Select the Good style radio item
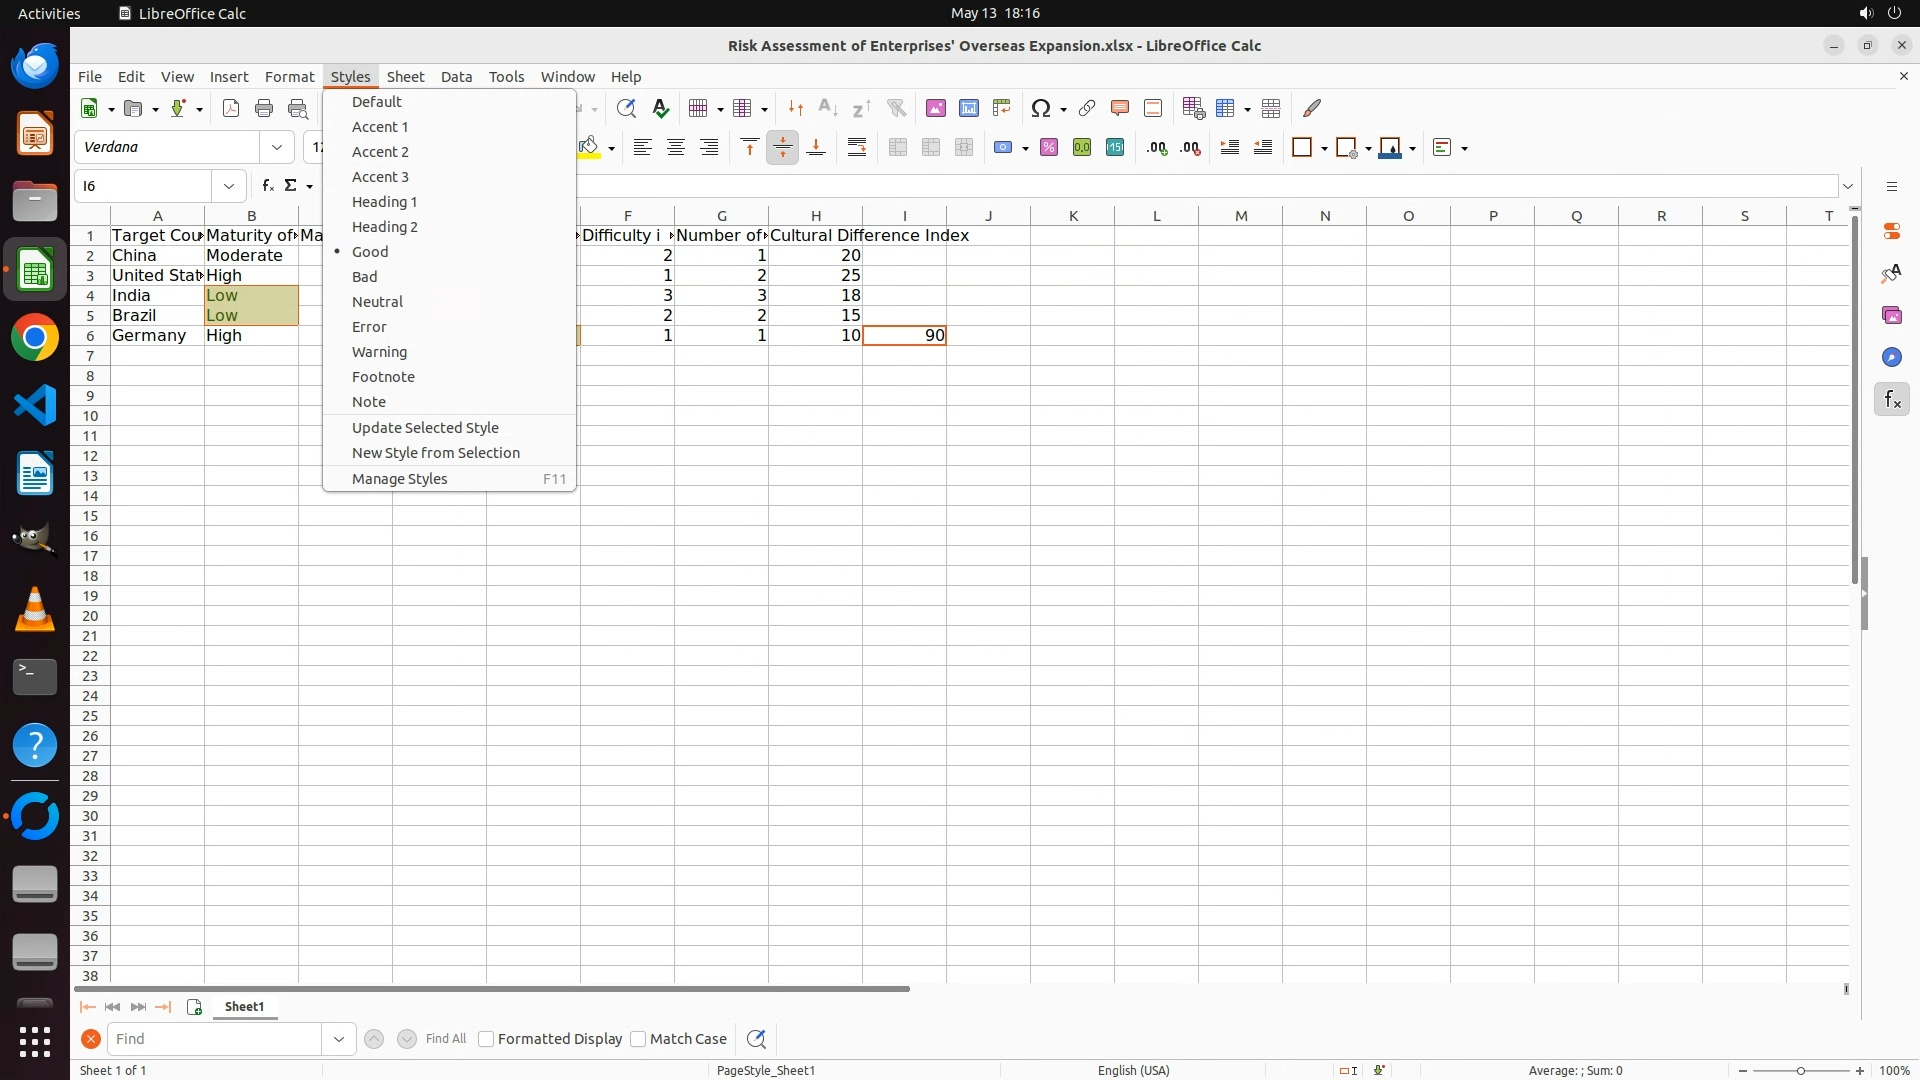This screenshot has width=1920, height=1080. click(x=370, y=252)
